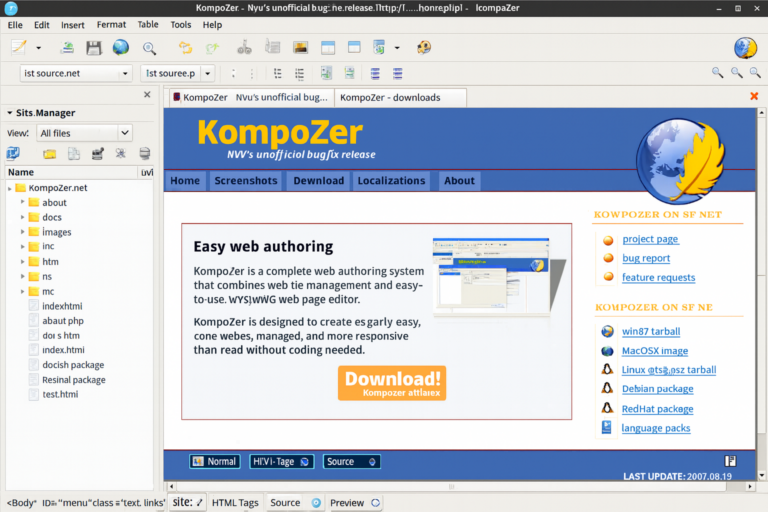The height and width of the screenshot is (512, 768).
Task: Click the Publish globe icon
Action: click(120, 47)
